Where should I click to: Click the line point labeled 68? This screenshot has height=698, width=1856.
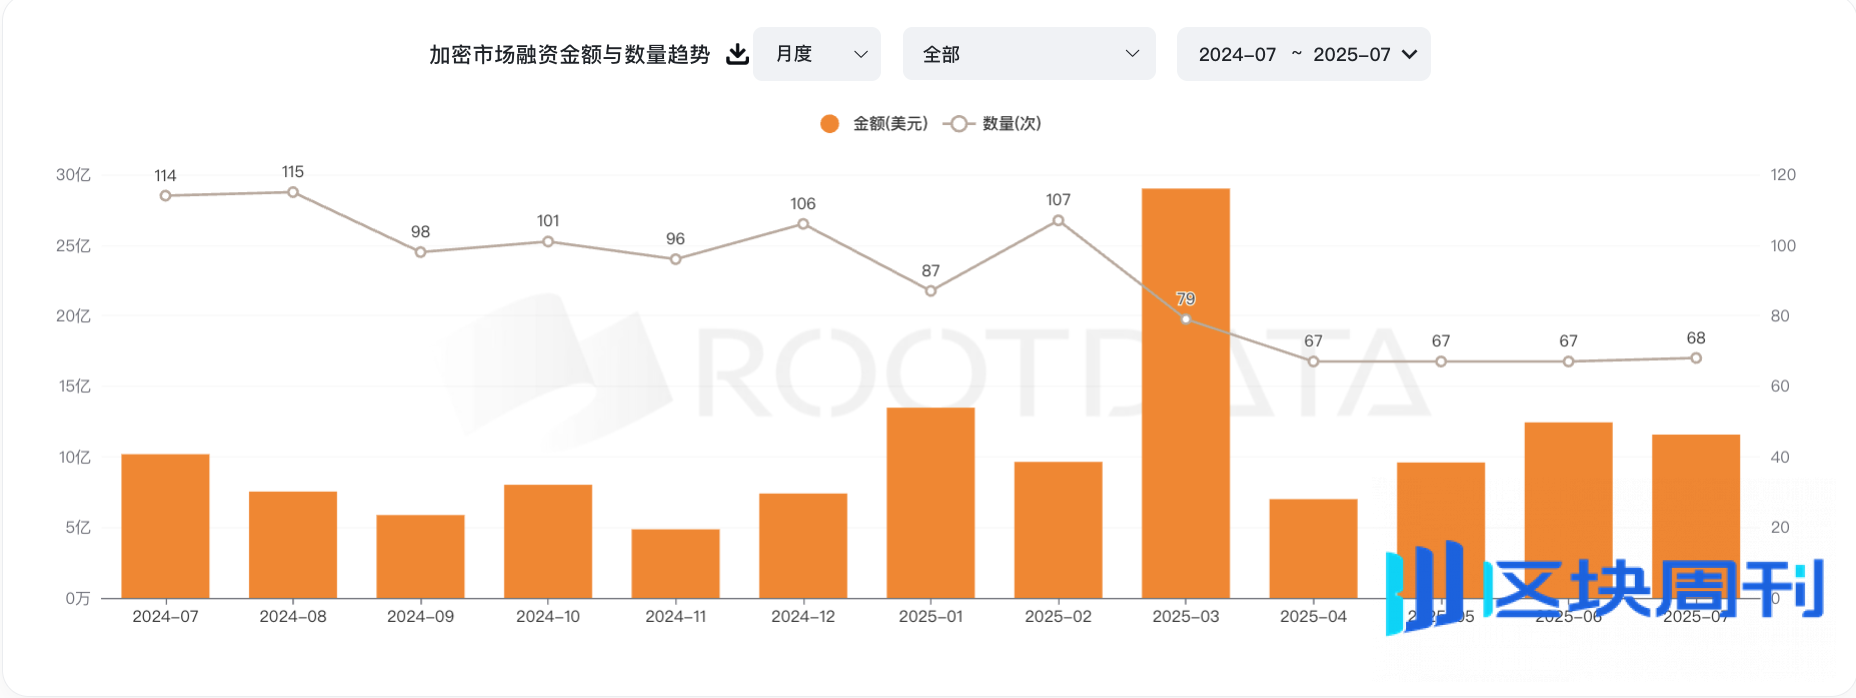pos(1696,358)
